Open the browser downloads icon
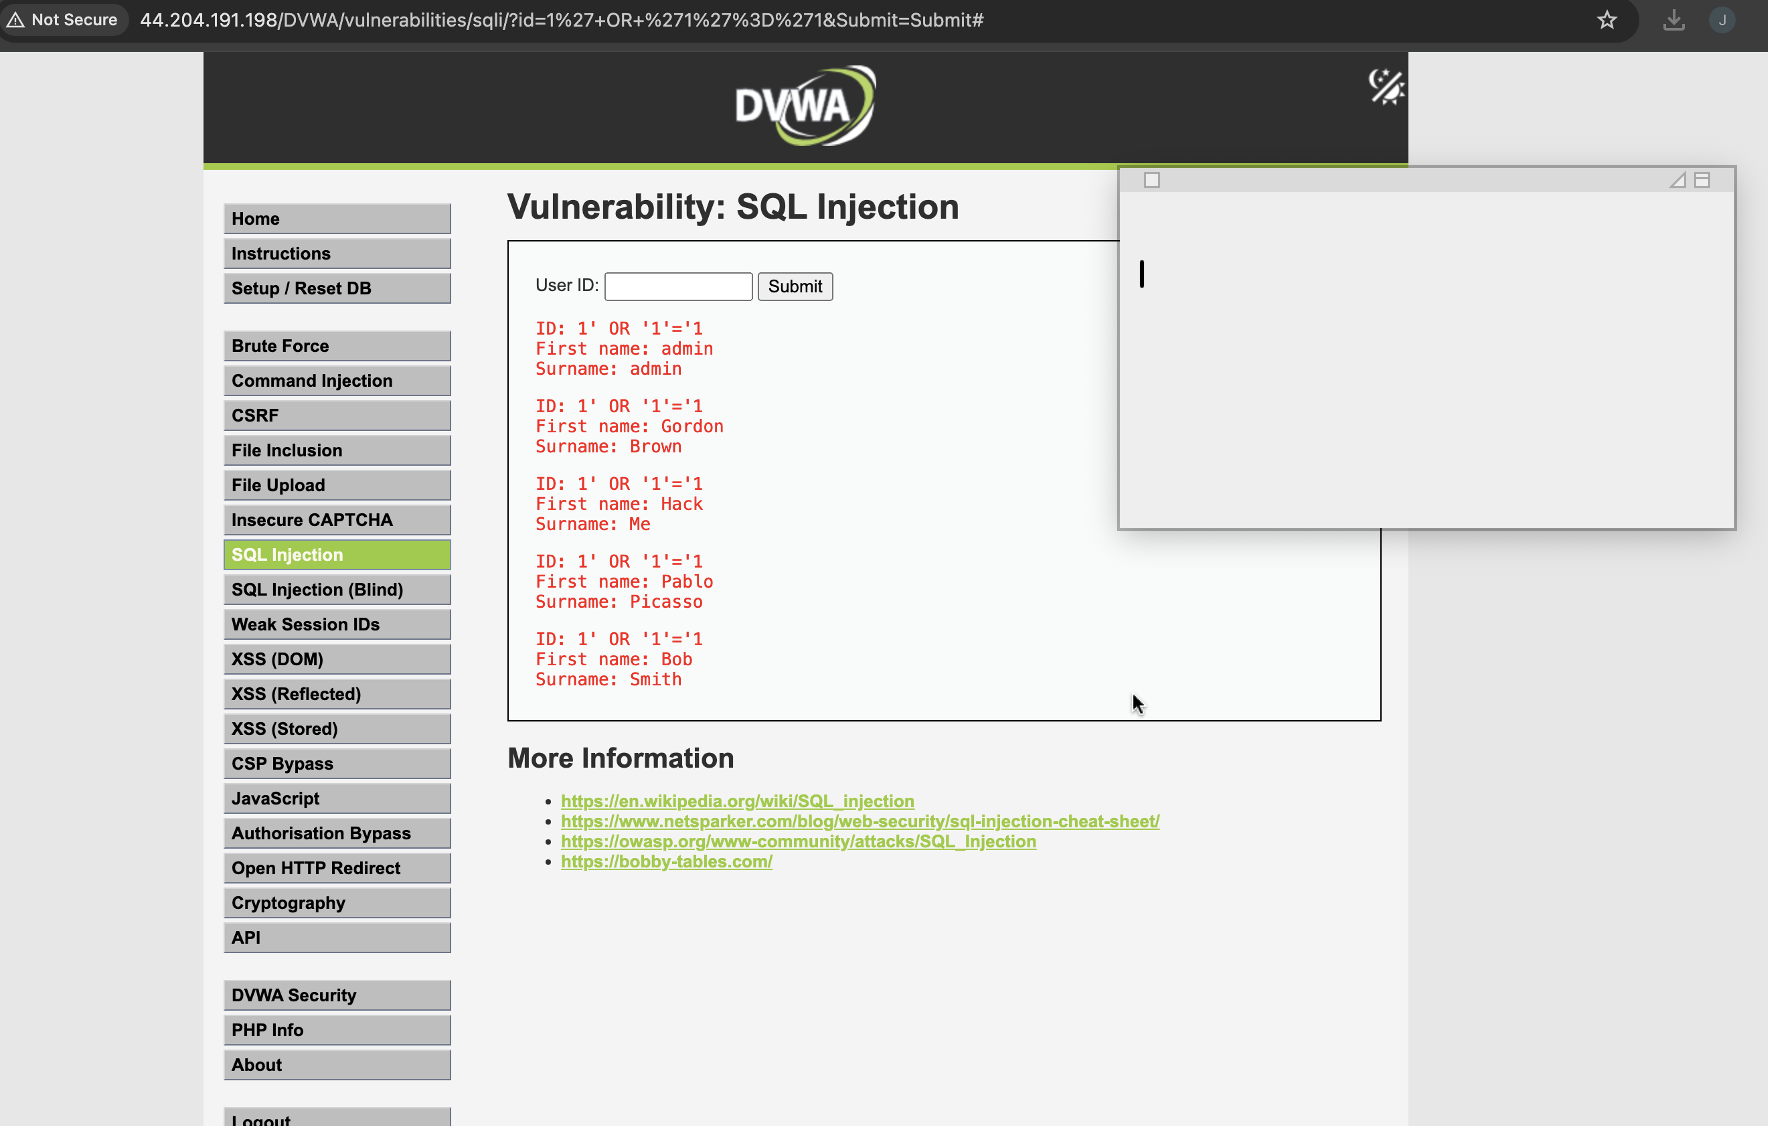Screen dimensions: 1768x1126 (1674, 20)
